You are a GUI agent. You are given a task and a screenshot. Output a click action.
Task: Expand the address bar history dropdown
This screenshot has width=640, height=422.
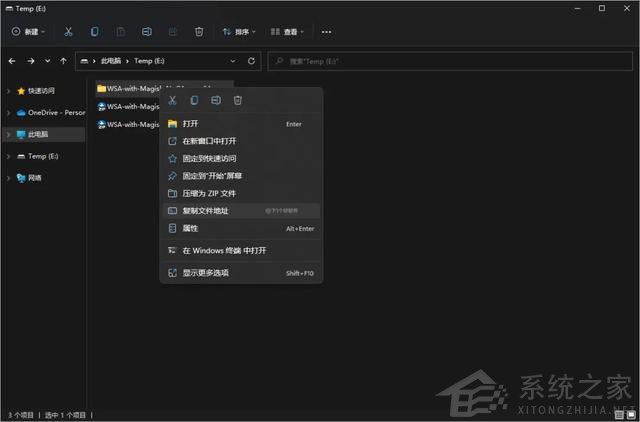coord(233,61)
